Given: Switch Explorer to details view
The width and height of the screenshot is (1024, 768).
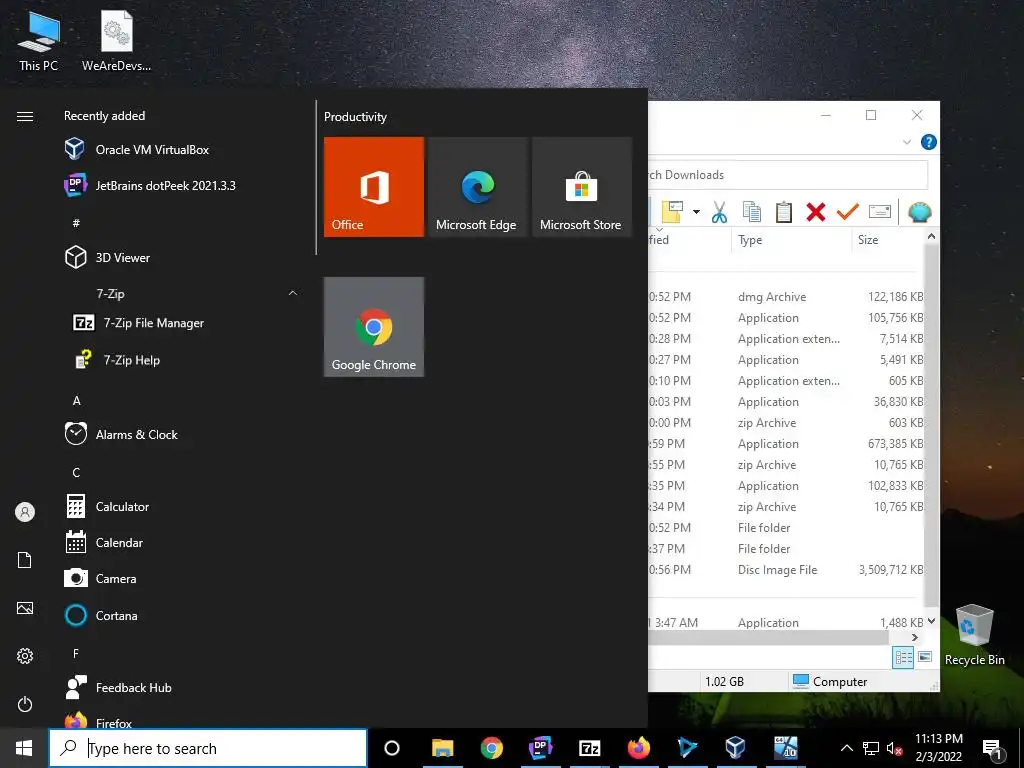Looking at the screenshot, I should [904, 657].
